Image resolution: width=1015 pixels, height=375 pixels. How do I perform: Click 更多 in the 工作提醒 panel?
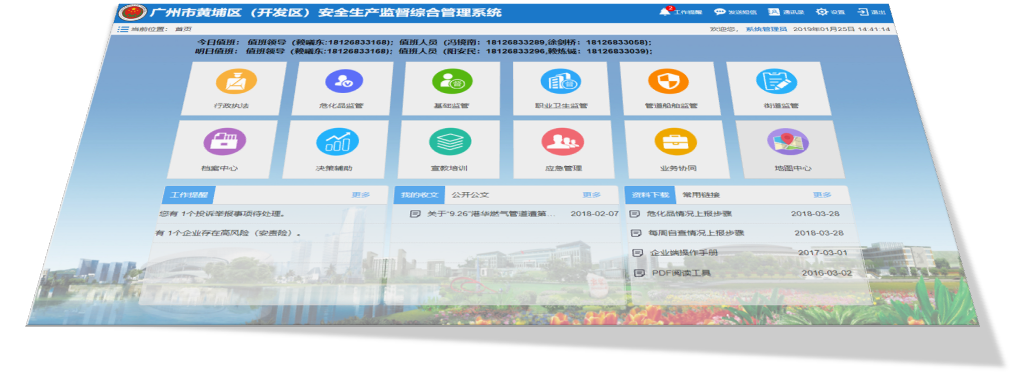[x=361, y=194]
